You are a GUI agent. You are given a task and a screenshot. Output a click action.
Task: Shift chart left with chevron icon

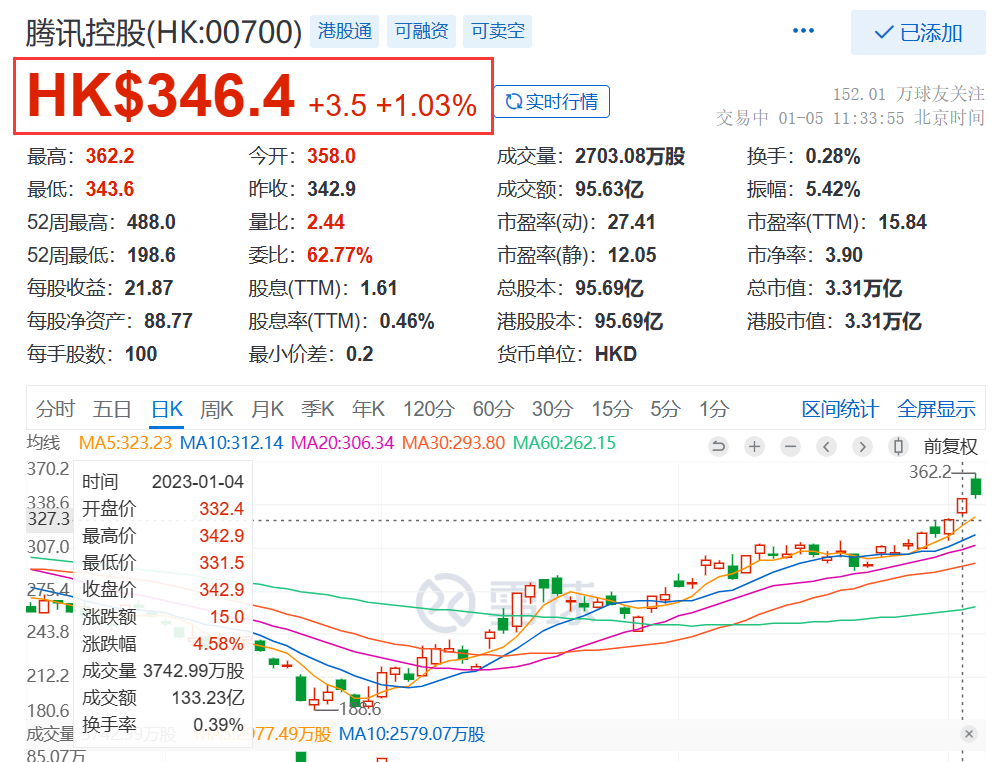coord(826,447)
